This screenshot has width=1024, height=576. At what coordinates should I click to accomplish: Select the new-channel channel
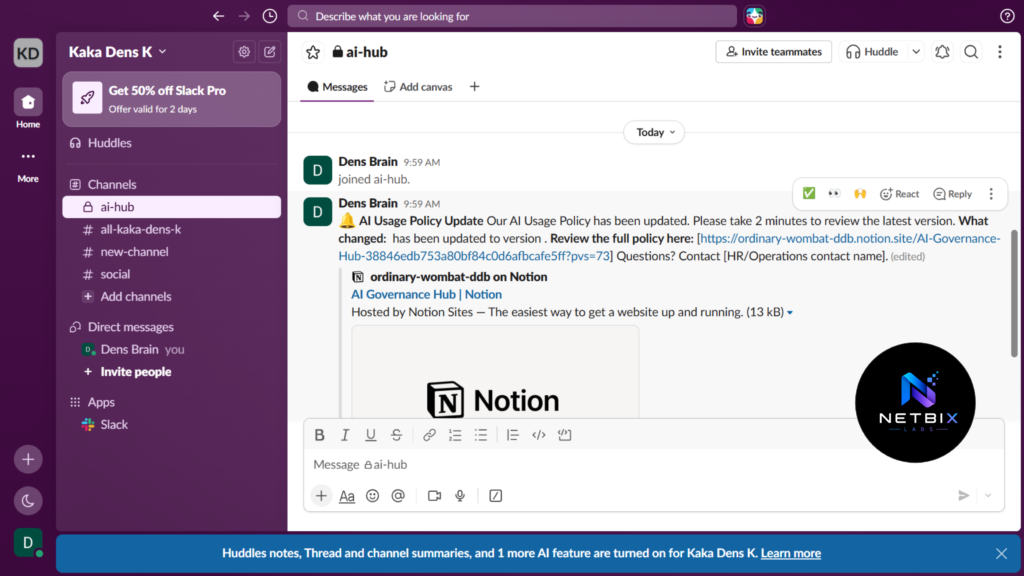click(172, 251)
